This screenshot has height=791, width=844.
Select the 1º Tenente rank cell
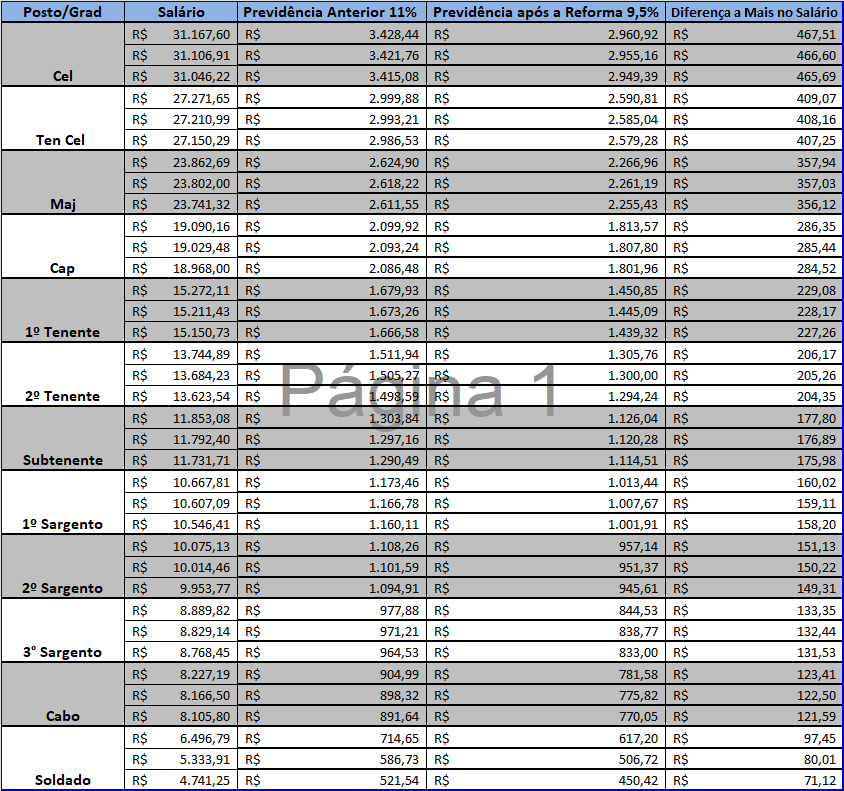pyautogui.click(x=63, y=332)
